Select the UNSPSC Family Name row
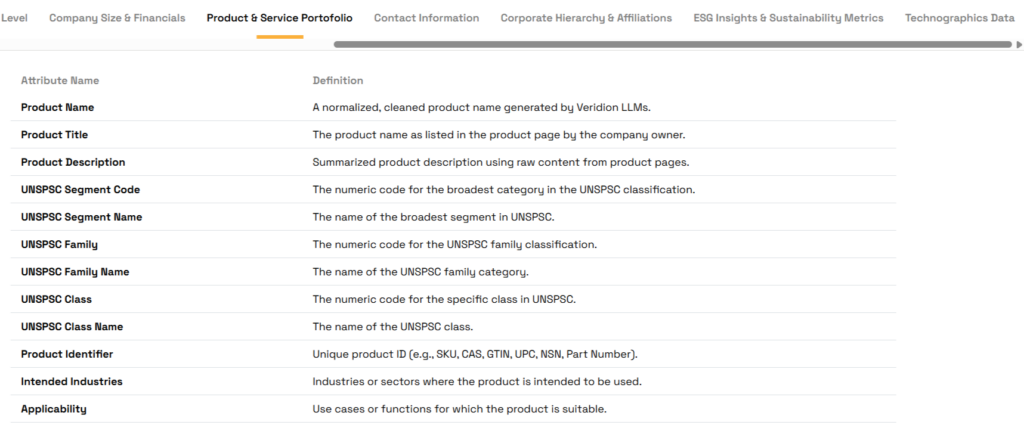 75,272
